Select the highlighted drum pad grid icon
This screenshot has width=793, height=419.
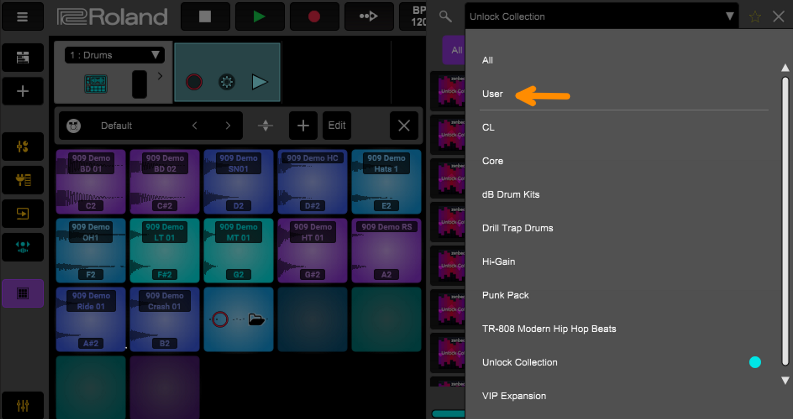(x=23, y=293)
